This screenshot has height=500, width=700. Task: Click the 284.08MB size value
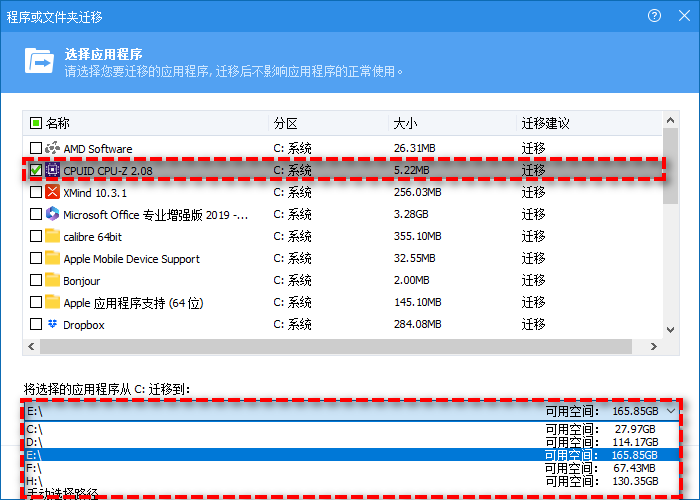[x=417, y=324]
